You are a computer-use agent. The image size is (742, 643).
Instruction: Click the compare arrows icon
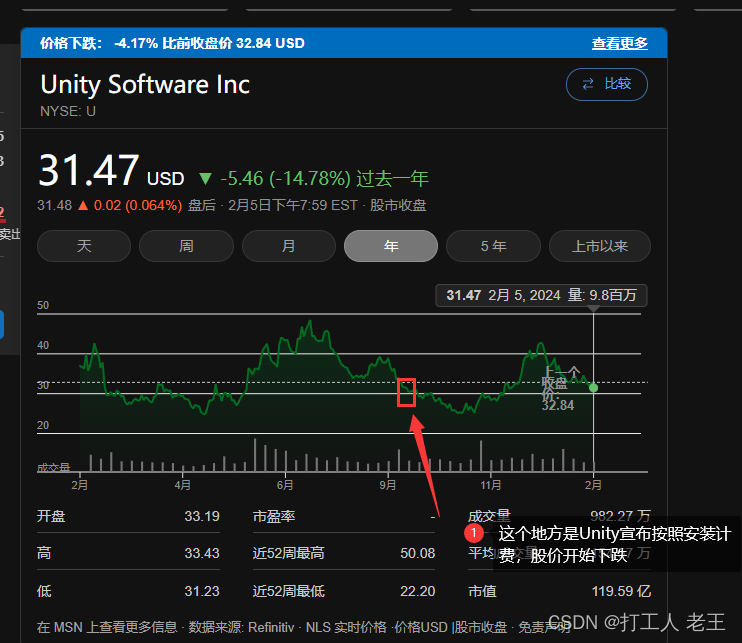click(588, 84)
